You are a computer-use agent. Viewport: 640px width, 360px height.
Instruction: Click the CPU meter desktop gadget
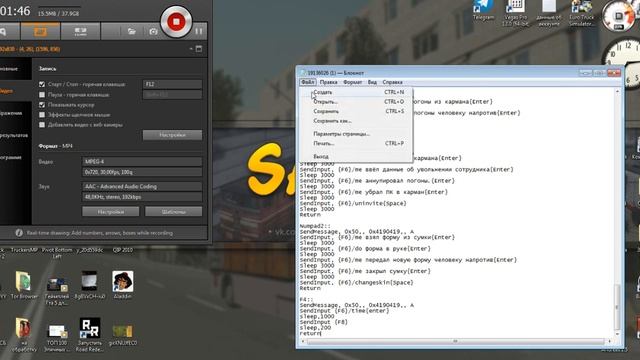point(618,16)
